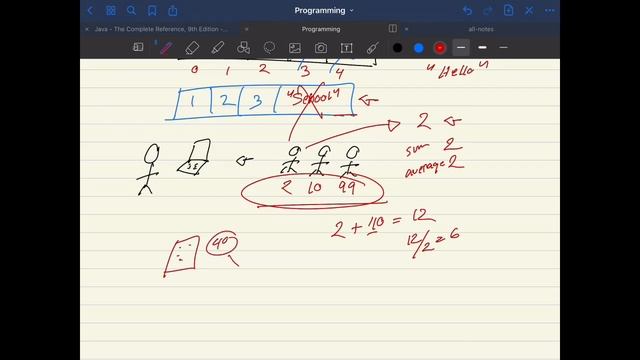Select the Eraser tool
Image resolution: width=640 pixels, height=360 pixels.
[192, 48]
